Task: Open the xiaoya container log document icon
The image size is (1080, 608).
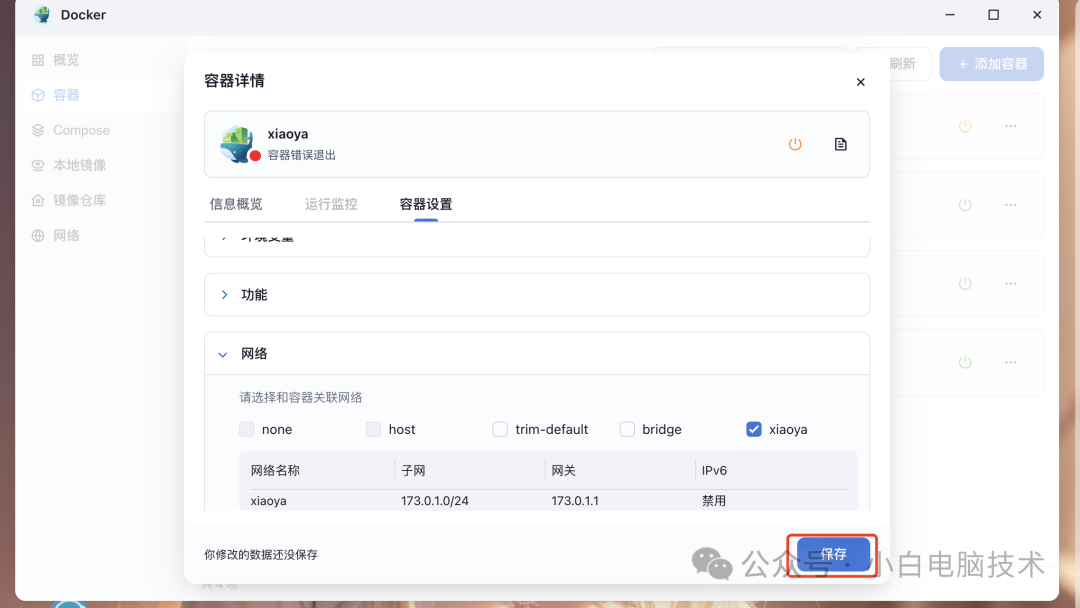Action: tap(840, 143)
